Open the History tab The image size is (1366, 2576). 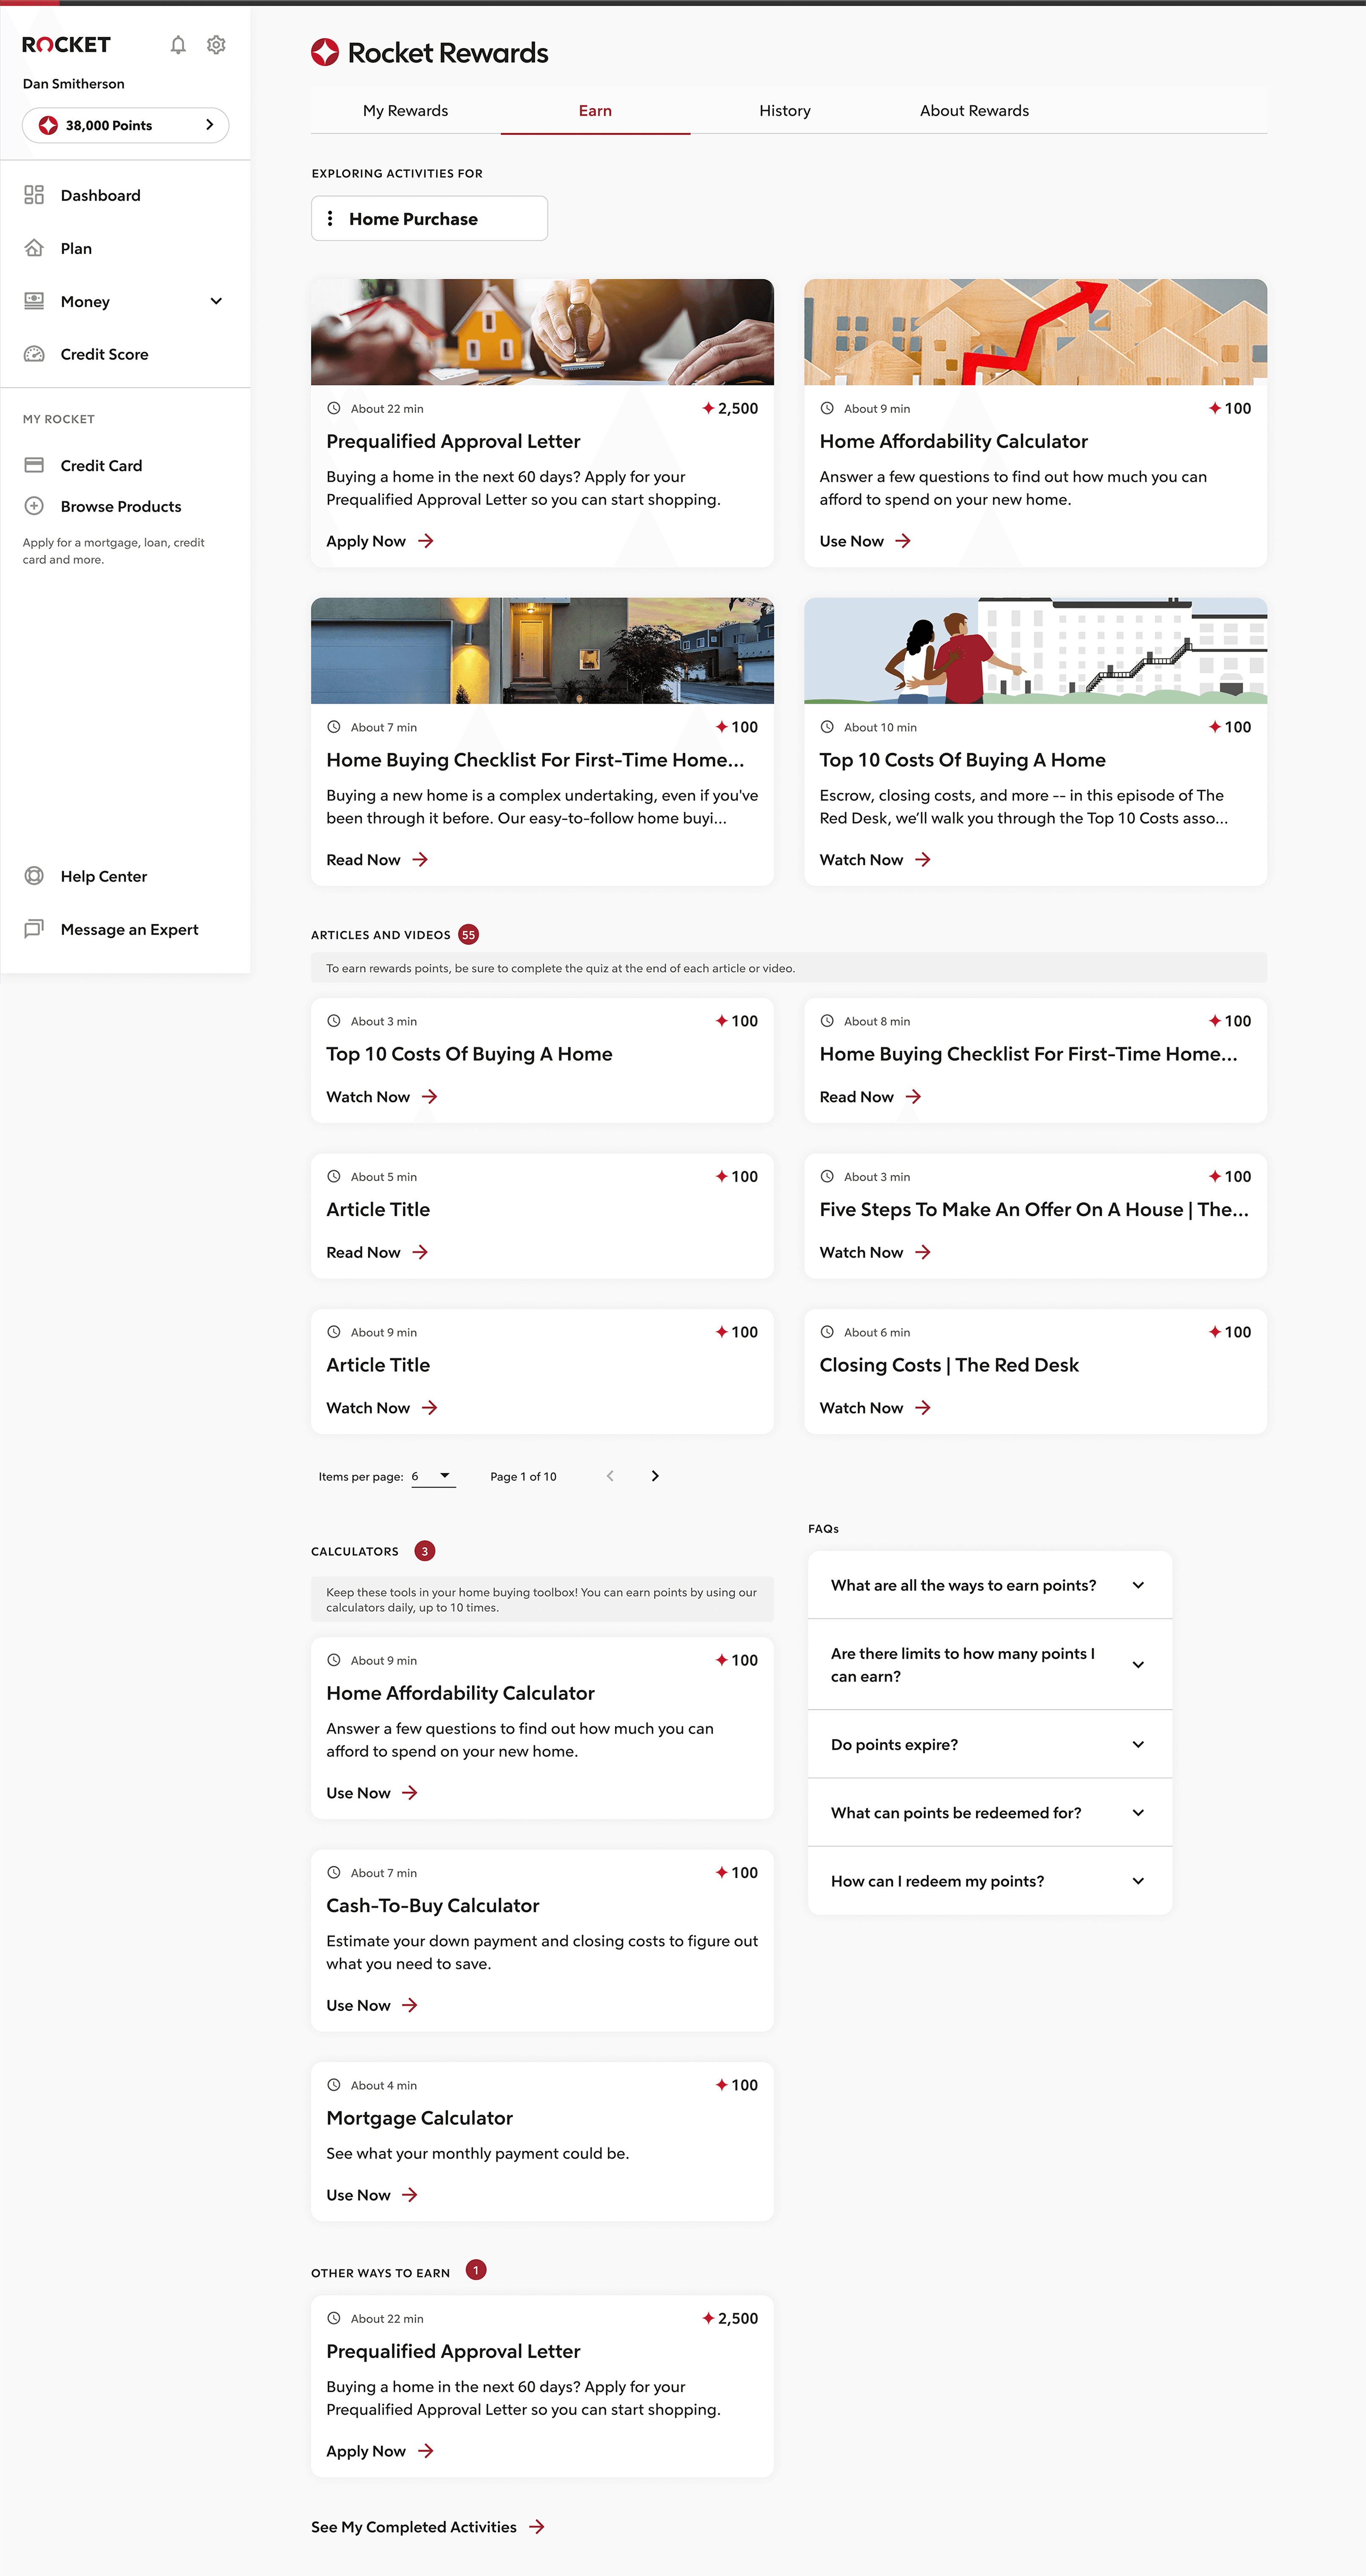pyautogui.click(x=784, y=111)
